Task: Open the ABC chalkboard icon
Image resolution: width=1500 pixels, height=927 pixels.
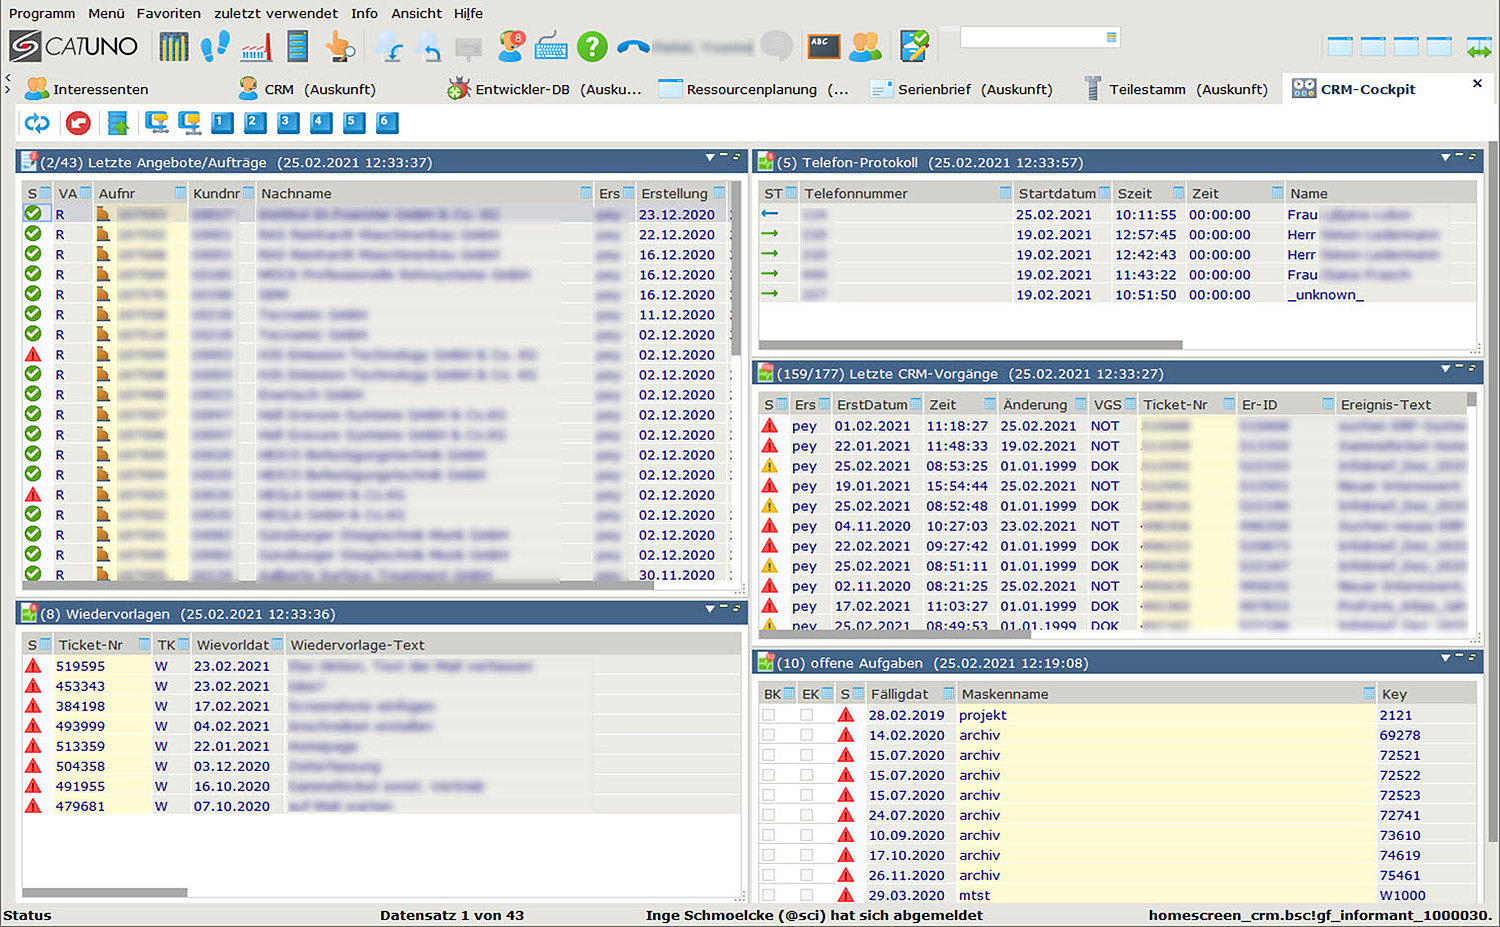Action: click(x=823, y=46)
